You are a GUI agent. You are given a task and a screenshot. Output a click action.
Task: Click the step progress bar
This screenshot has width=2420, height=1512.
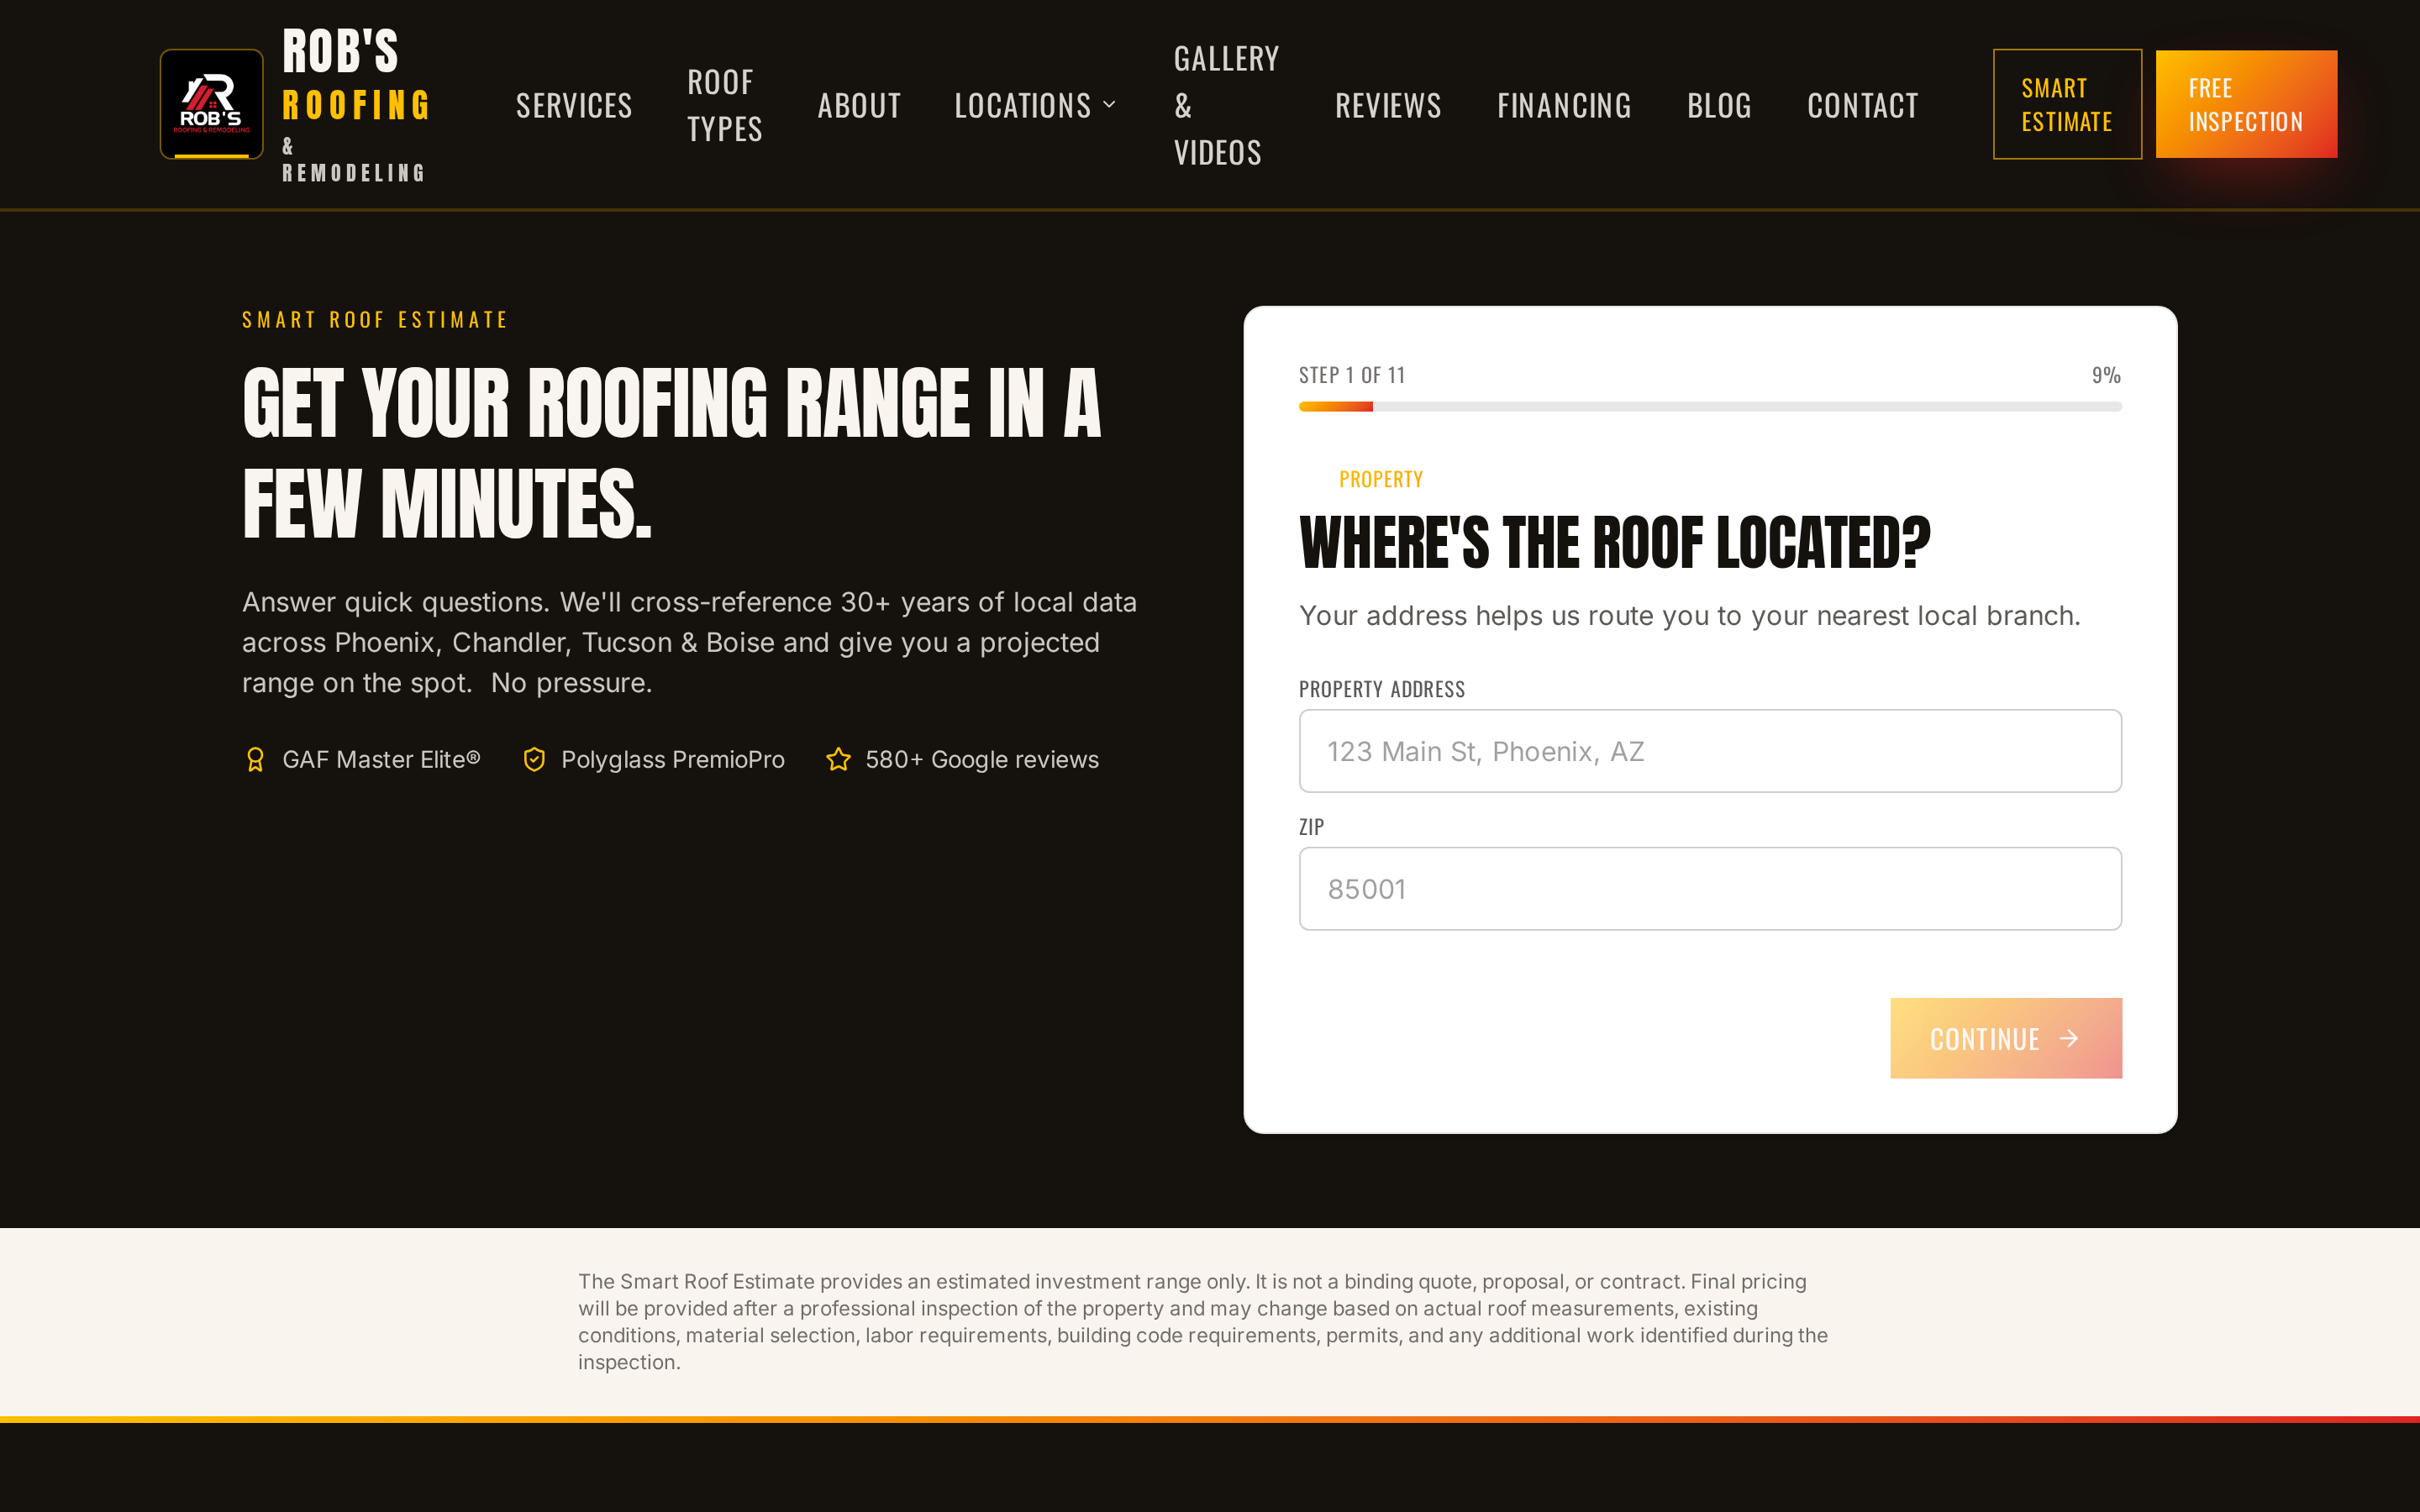pos(1710,407)
